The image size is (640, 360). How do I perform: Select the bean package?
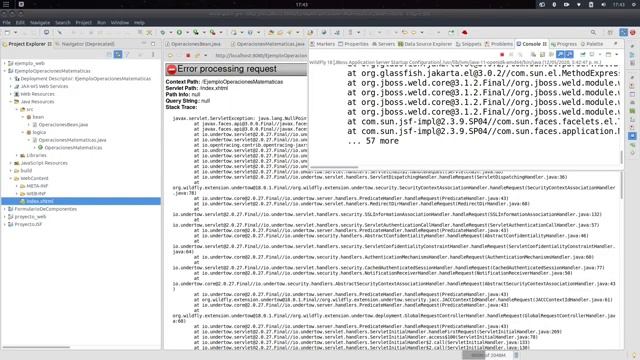coord(35,117)
